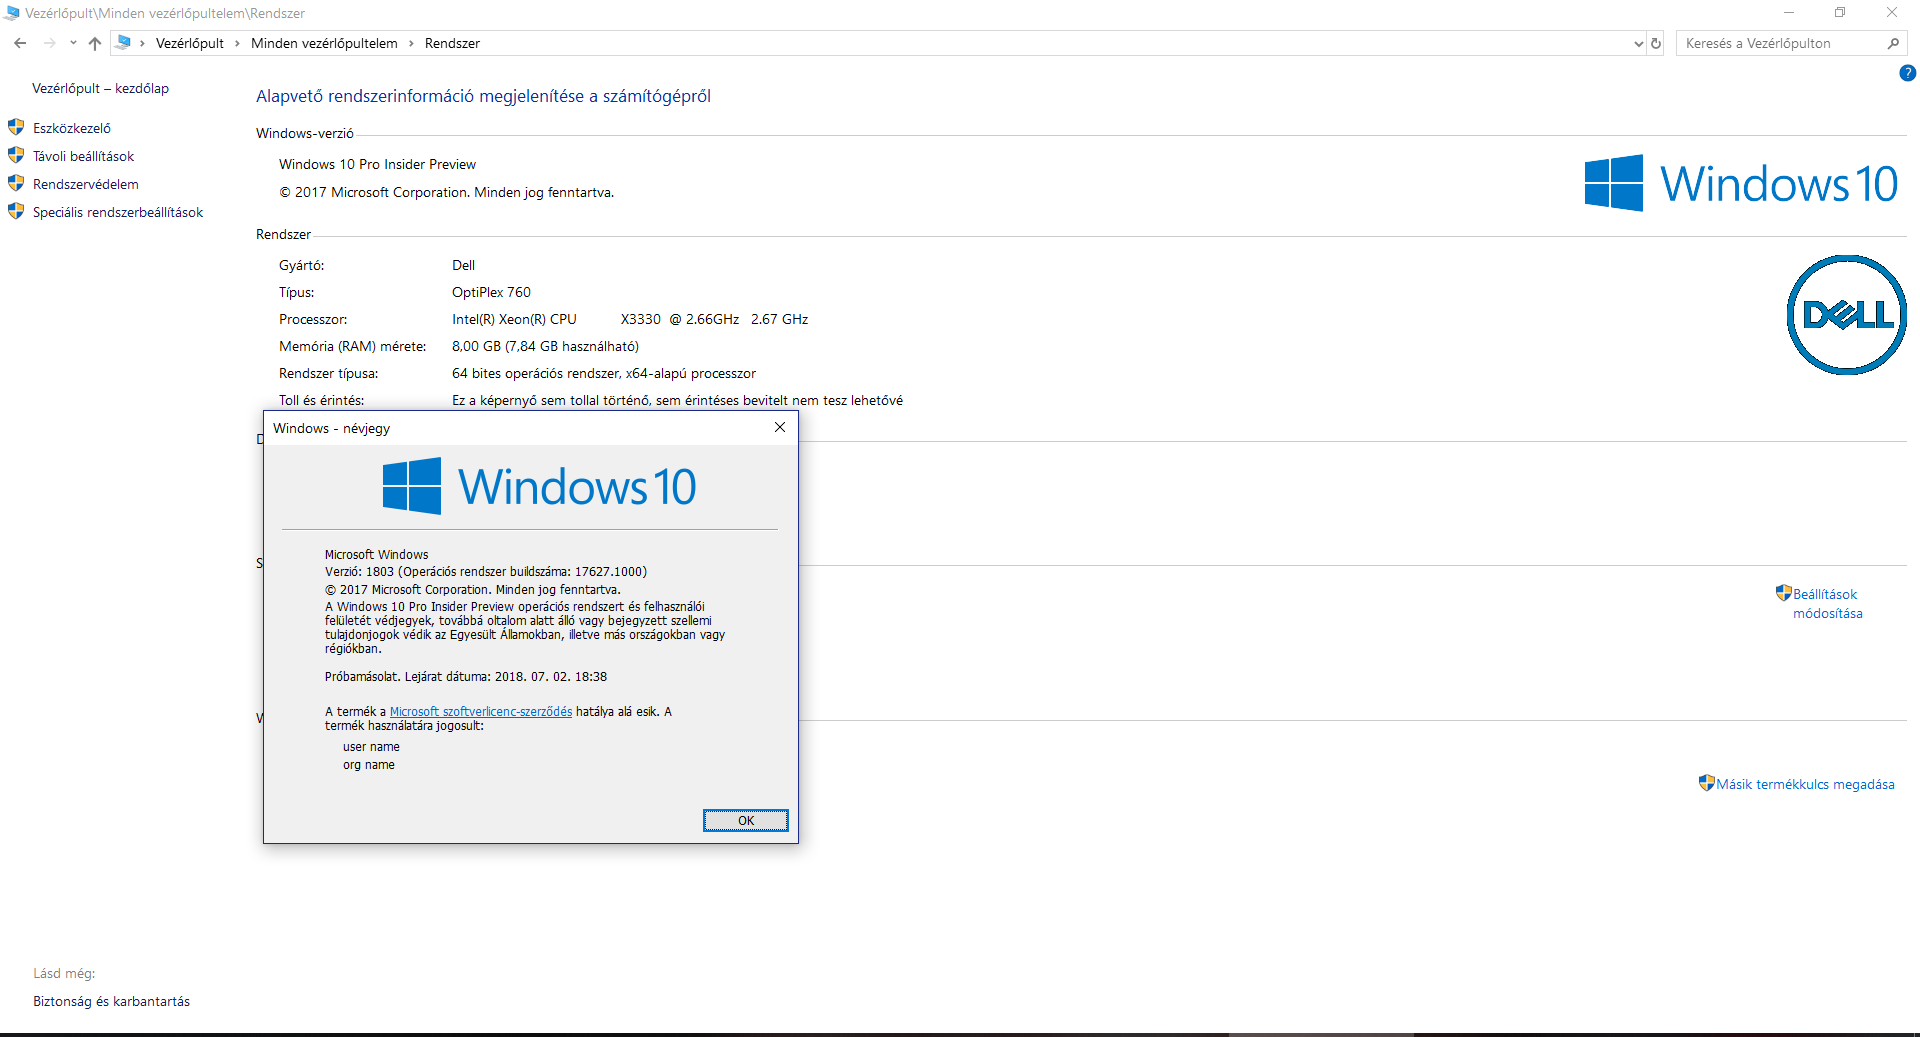Viewport: 1920px width, 1037px height.
Task: Click the Típus: label
Action: 297,292
